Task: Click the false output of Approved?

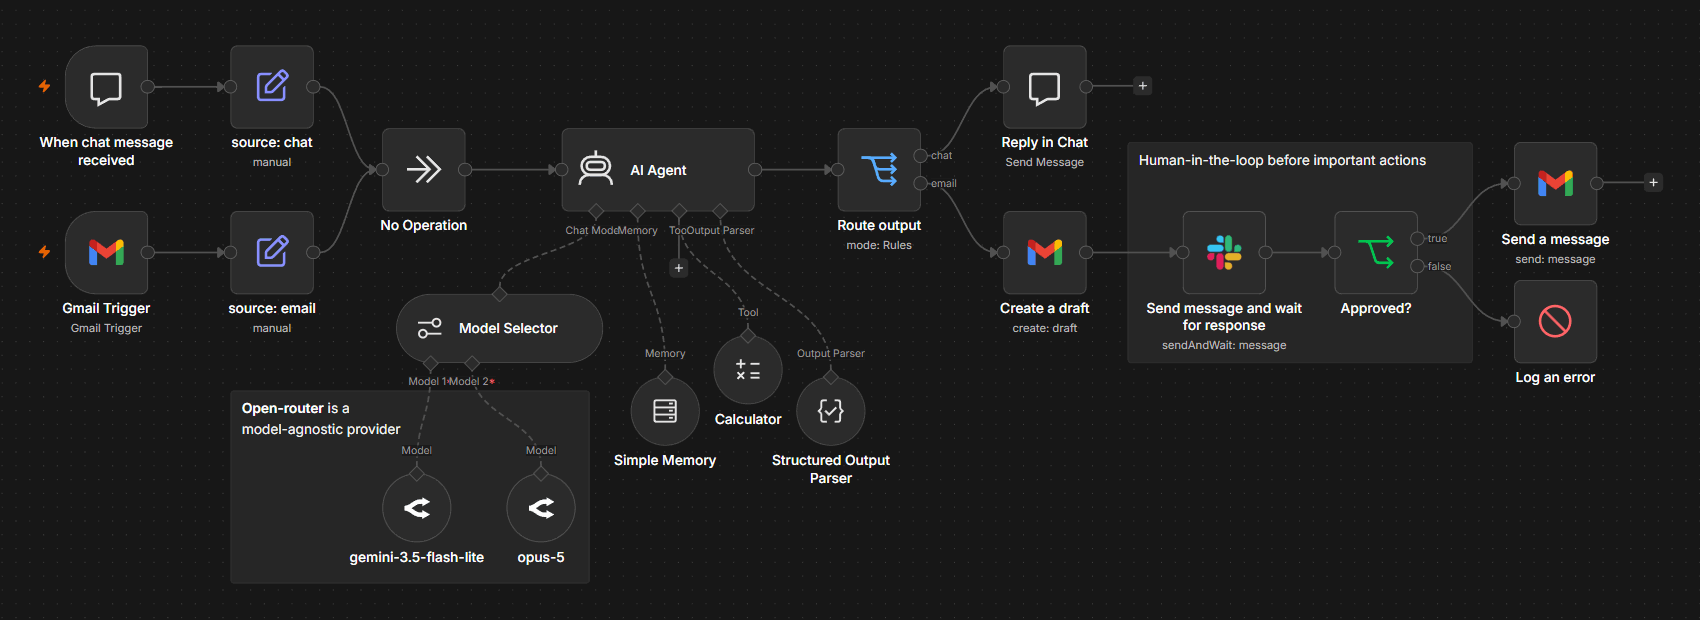Action: [1417, 266]
